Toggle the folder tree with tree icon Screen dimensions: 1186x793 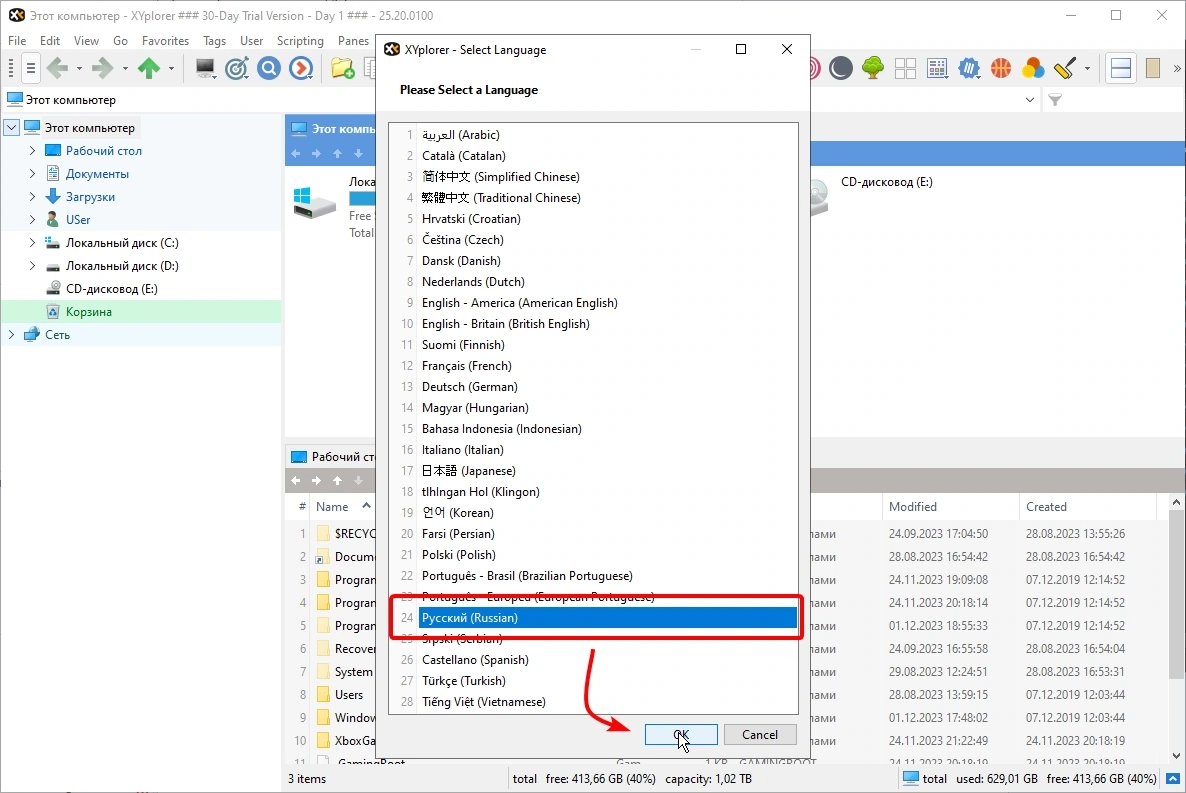tap(873, 68)
